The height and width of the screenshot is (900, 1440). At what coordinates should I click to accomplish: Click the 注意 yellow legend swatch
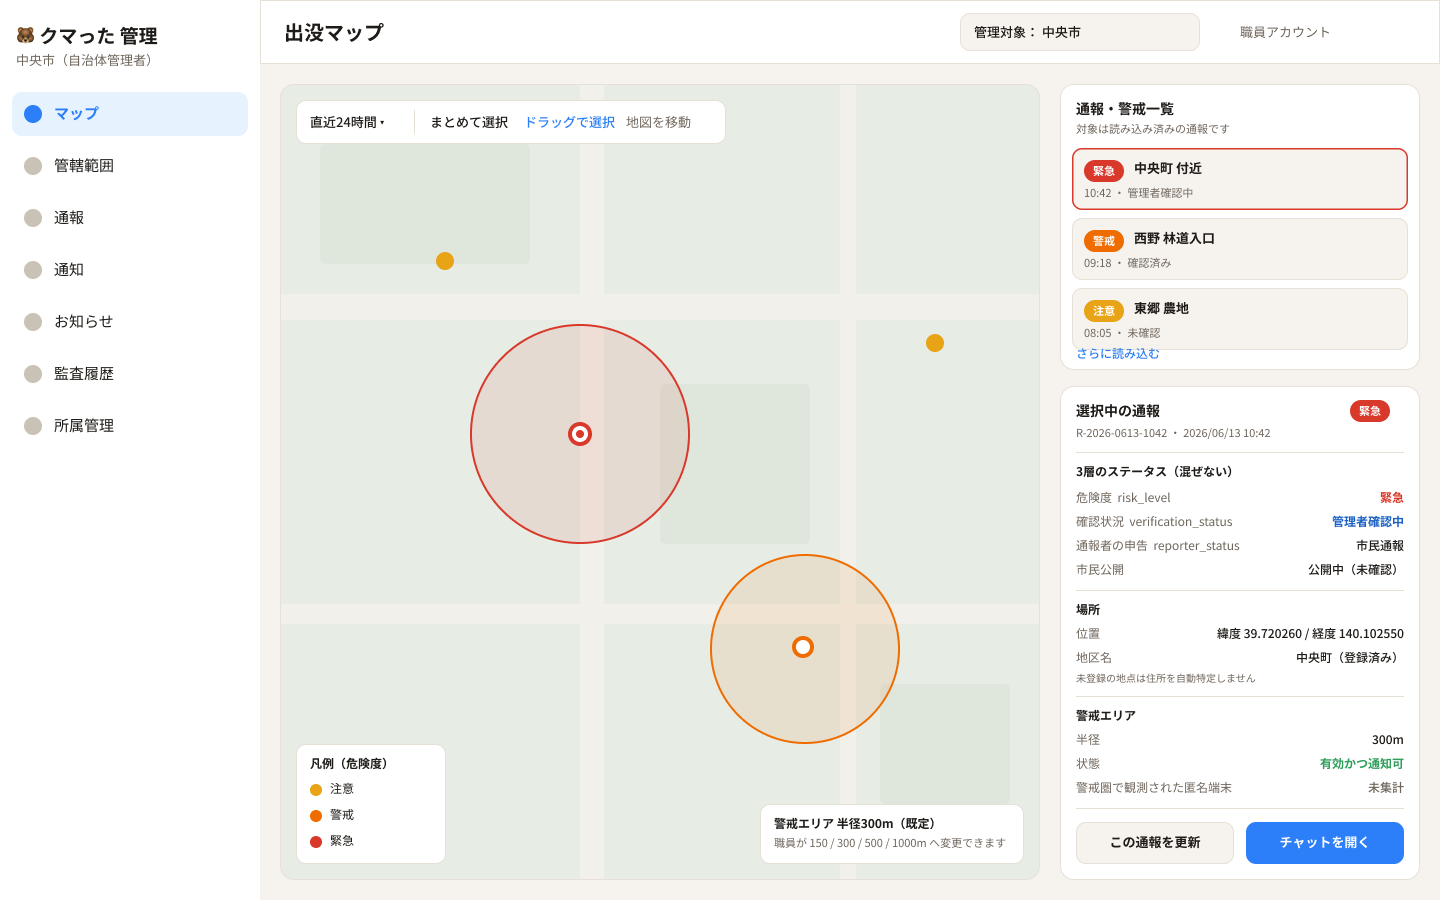[x=316, y=790]
